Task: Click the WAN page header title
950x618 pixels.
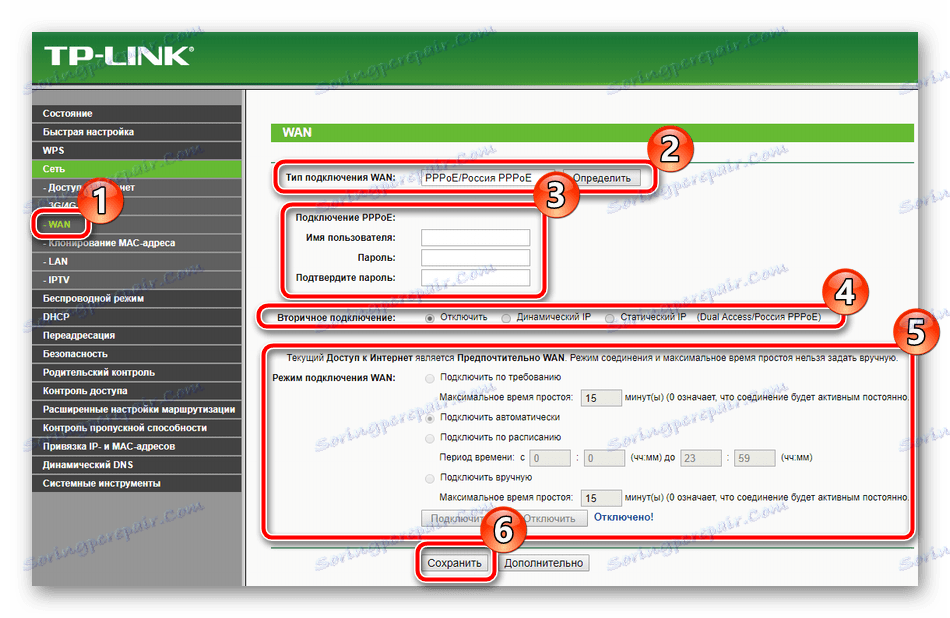Action: point(297,132)
